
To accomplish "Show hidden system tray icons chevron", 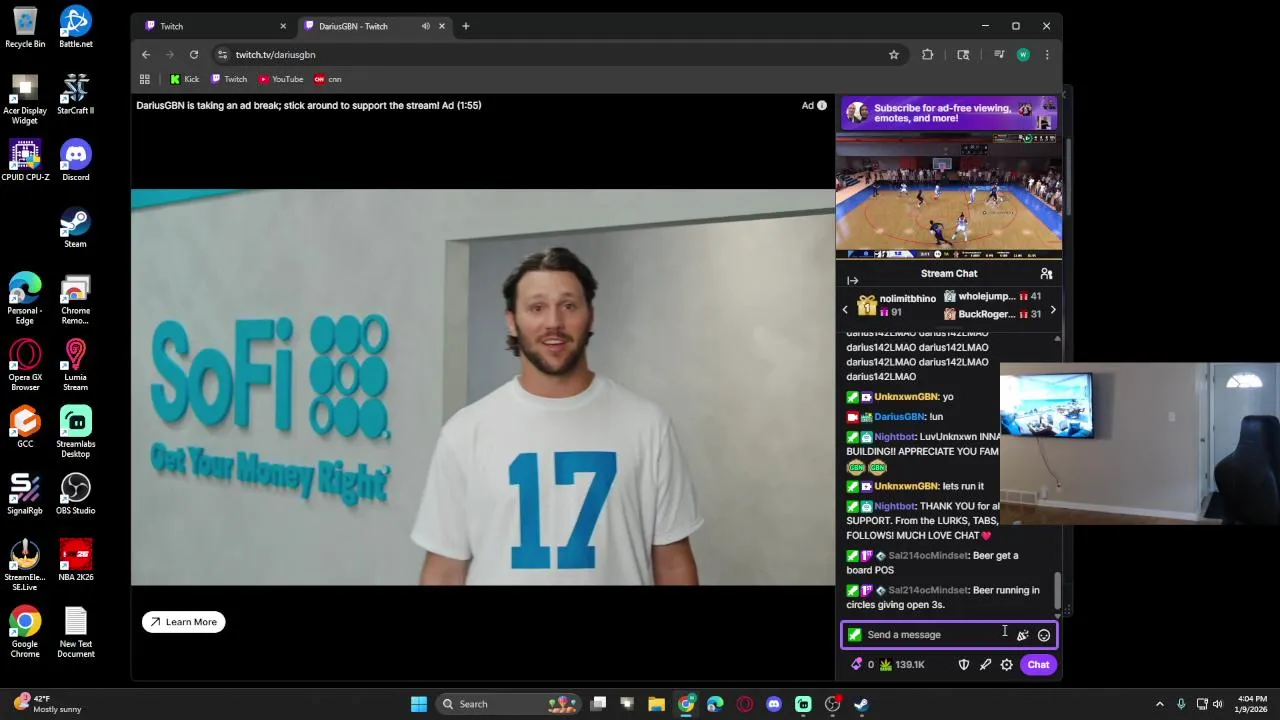I will 1160,704.
